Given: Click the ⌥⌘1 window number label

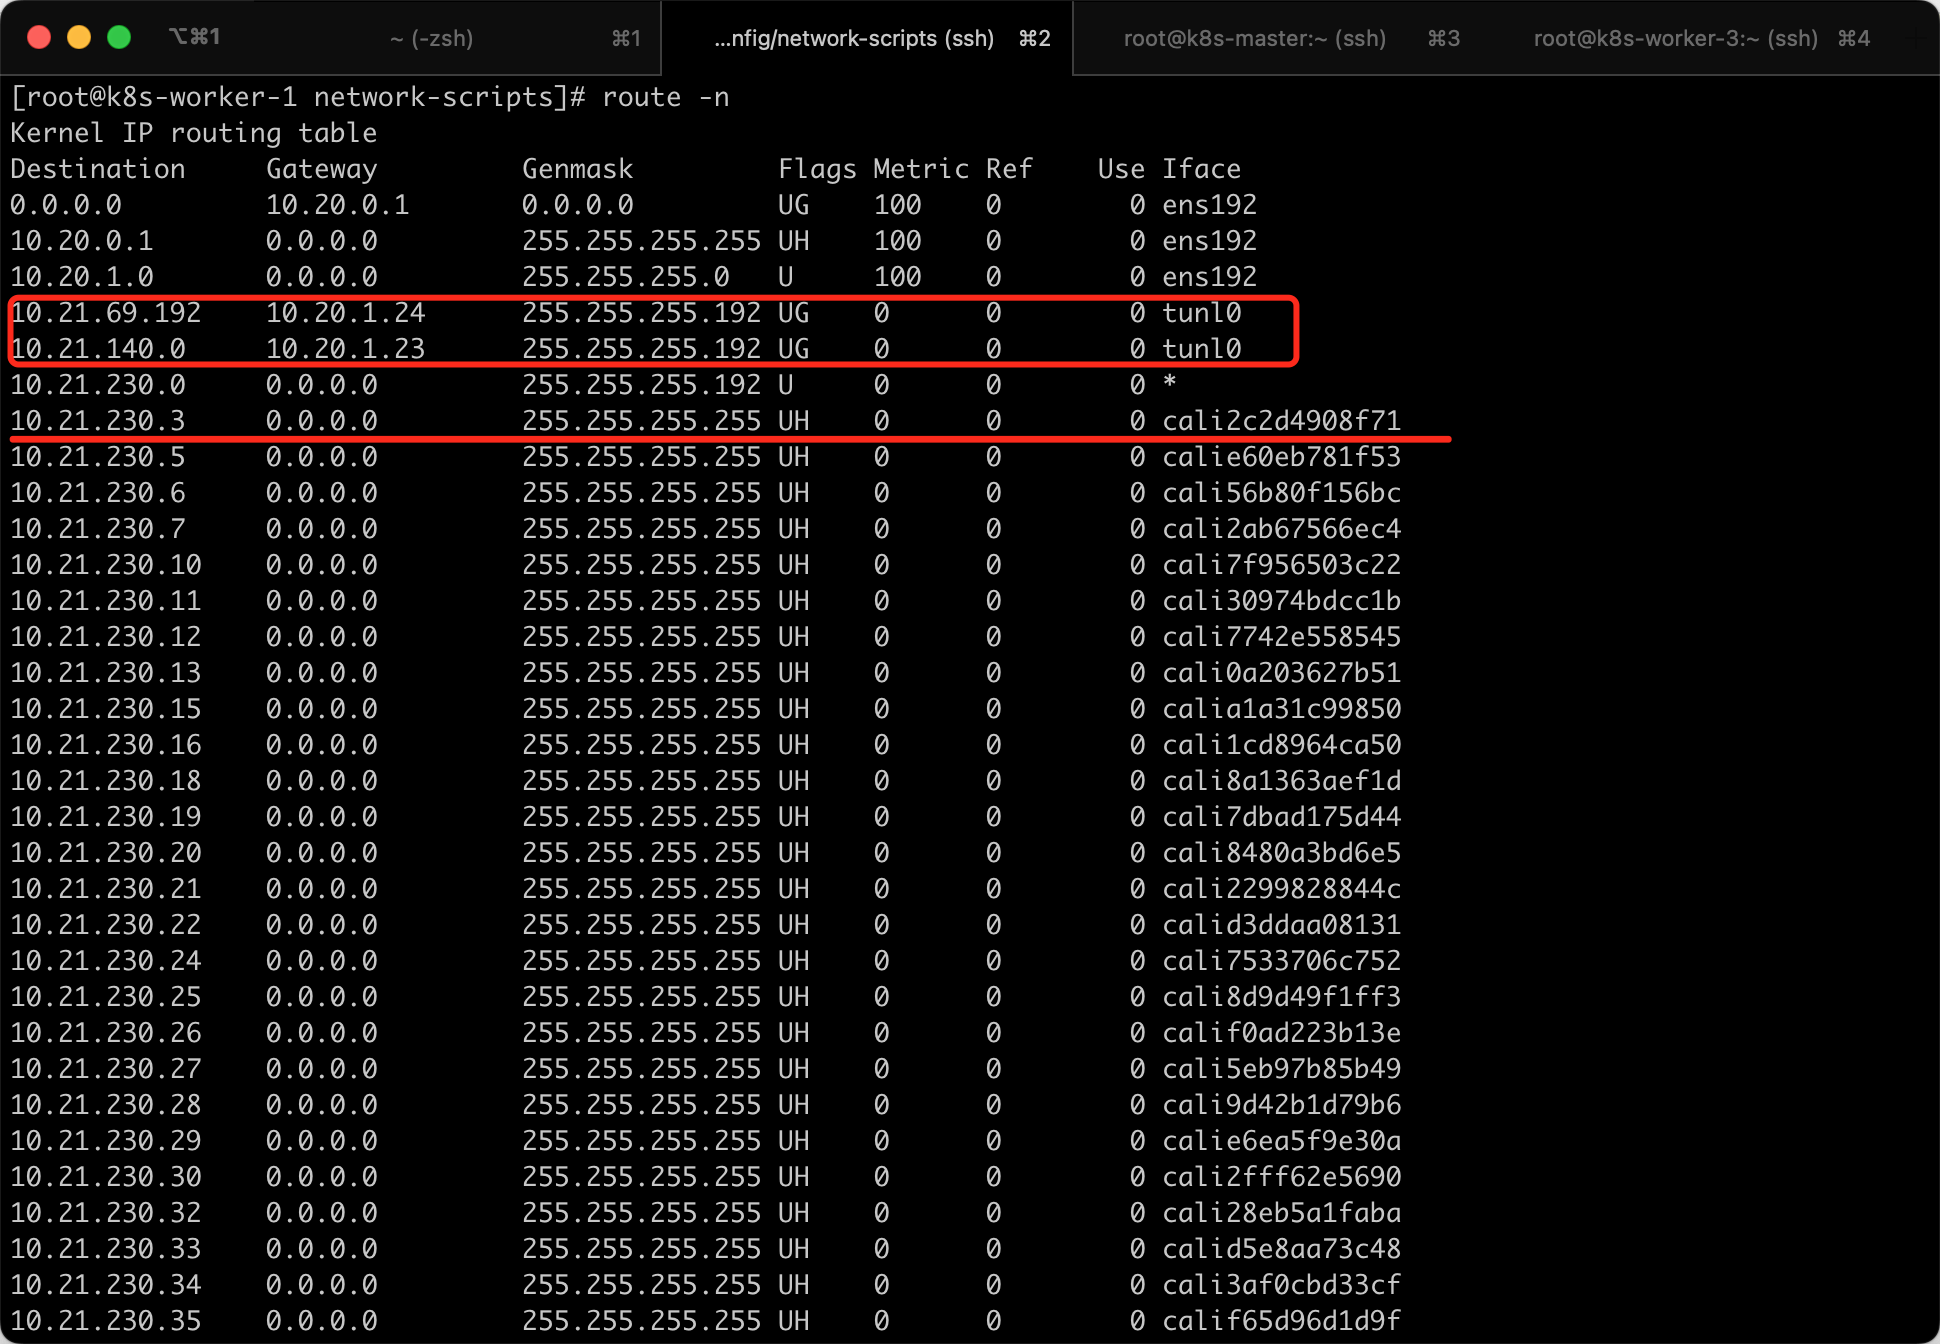Looking at the screenshot, I should coord(194,37).
